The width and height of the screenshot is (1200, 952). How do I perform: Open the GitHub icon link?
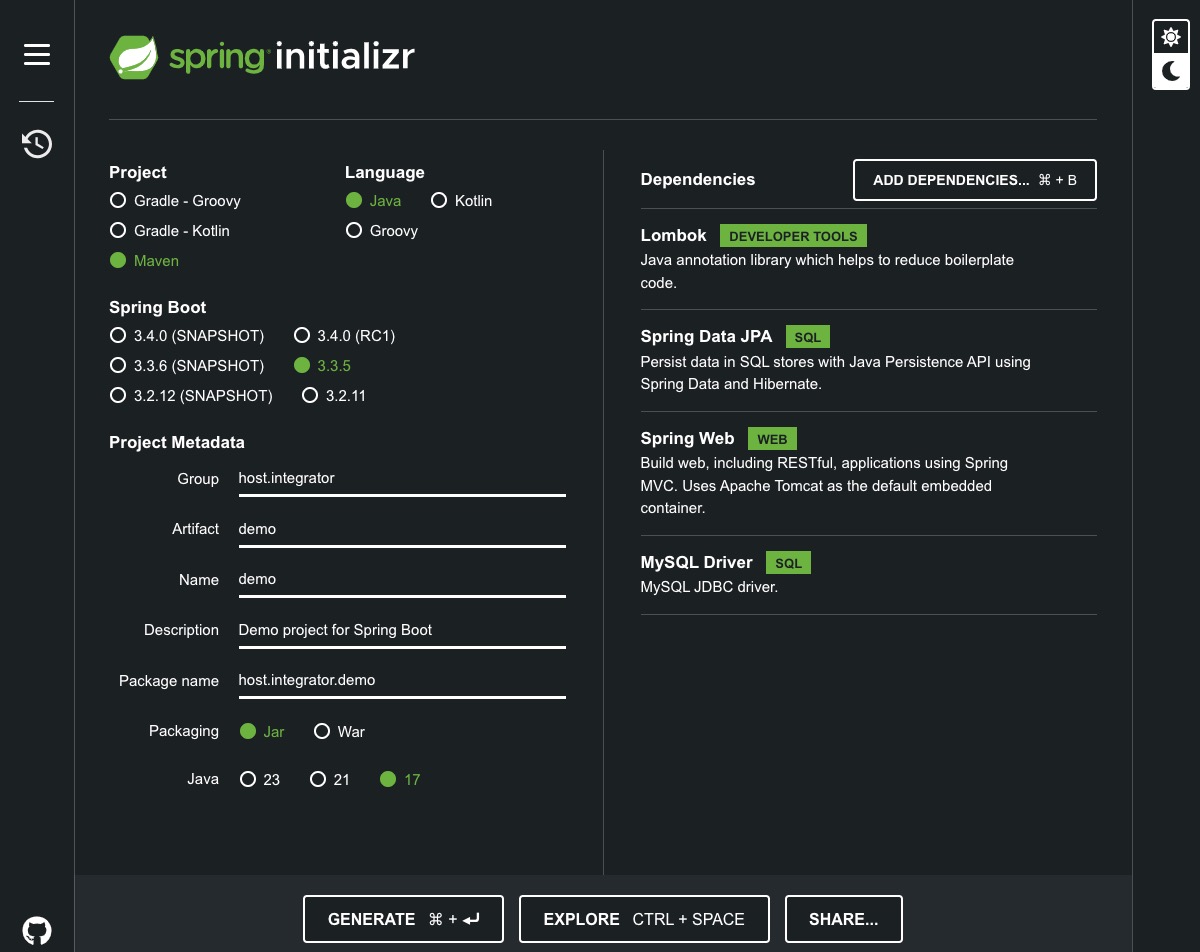pos(37,929)
